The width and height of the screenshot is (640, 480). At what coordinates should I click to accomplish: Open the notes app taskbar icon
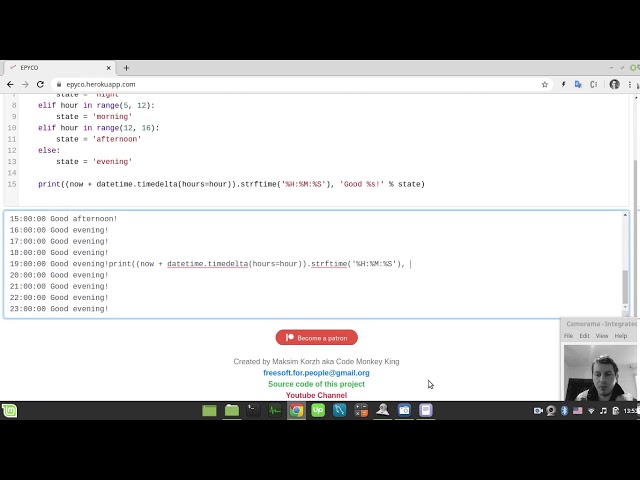pos(426,410)
